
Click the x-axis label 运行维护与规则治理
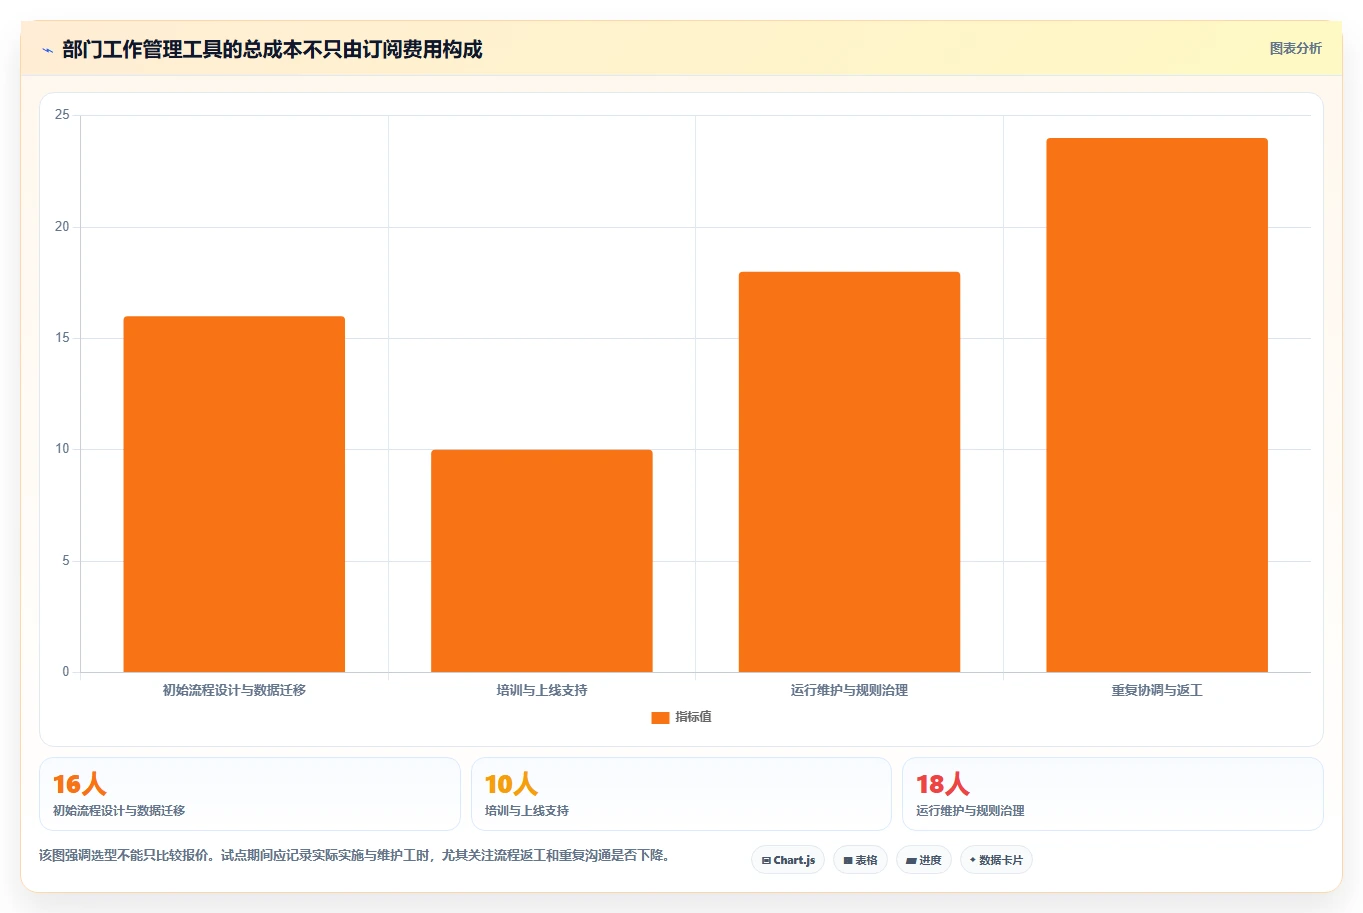coord(849,690)
